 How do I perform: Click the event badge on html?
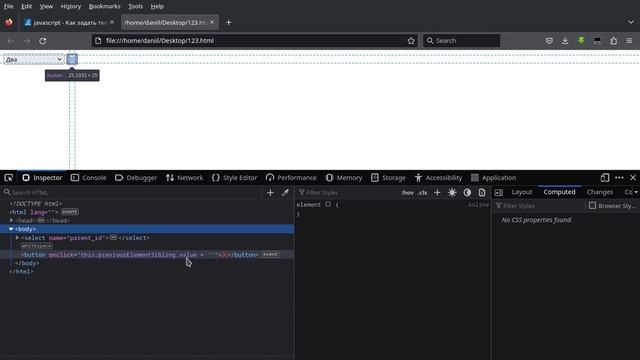(70, 212)
